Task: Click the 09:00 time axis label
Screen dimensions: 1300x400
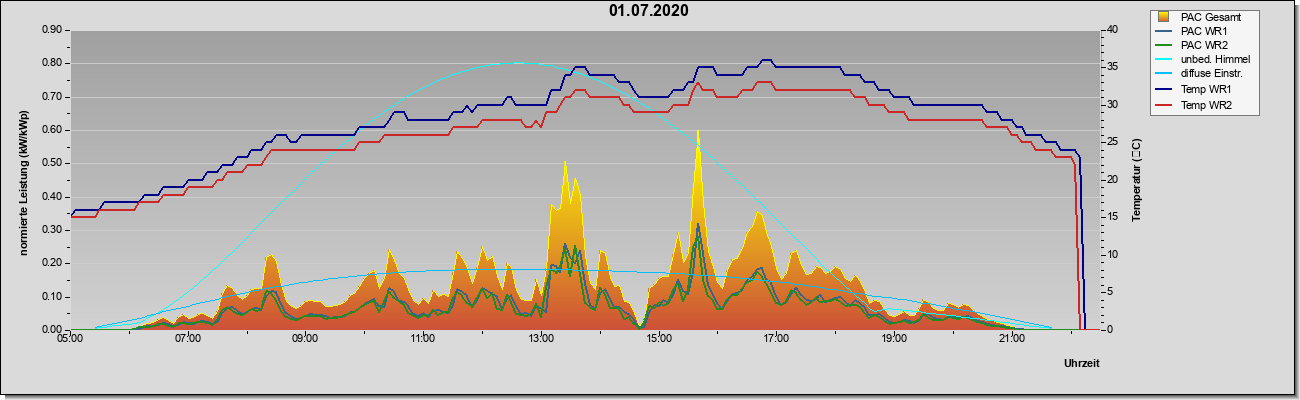Action: 305,340
